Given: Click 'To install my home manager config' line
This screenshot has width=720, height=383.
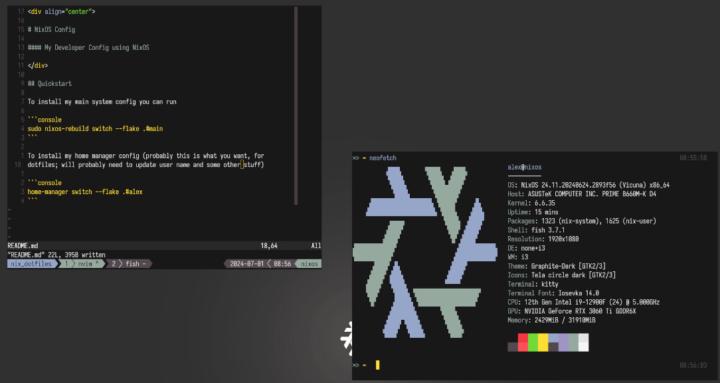Looking at the screenshot, I should 146,156.
